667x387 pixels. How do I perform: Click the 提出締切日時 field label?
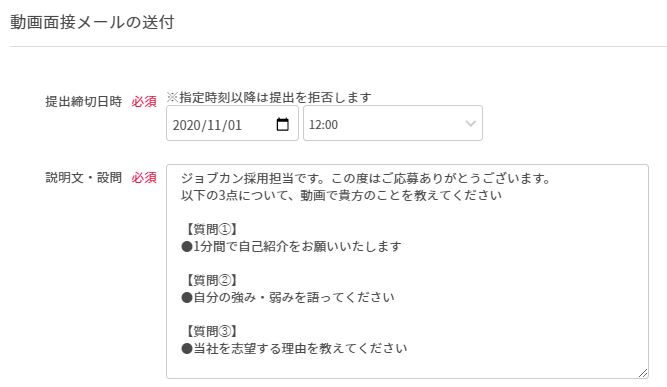pos(83,102)
